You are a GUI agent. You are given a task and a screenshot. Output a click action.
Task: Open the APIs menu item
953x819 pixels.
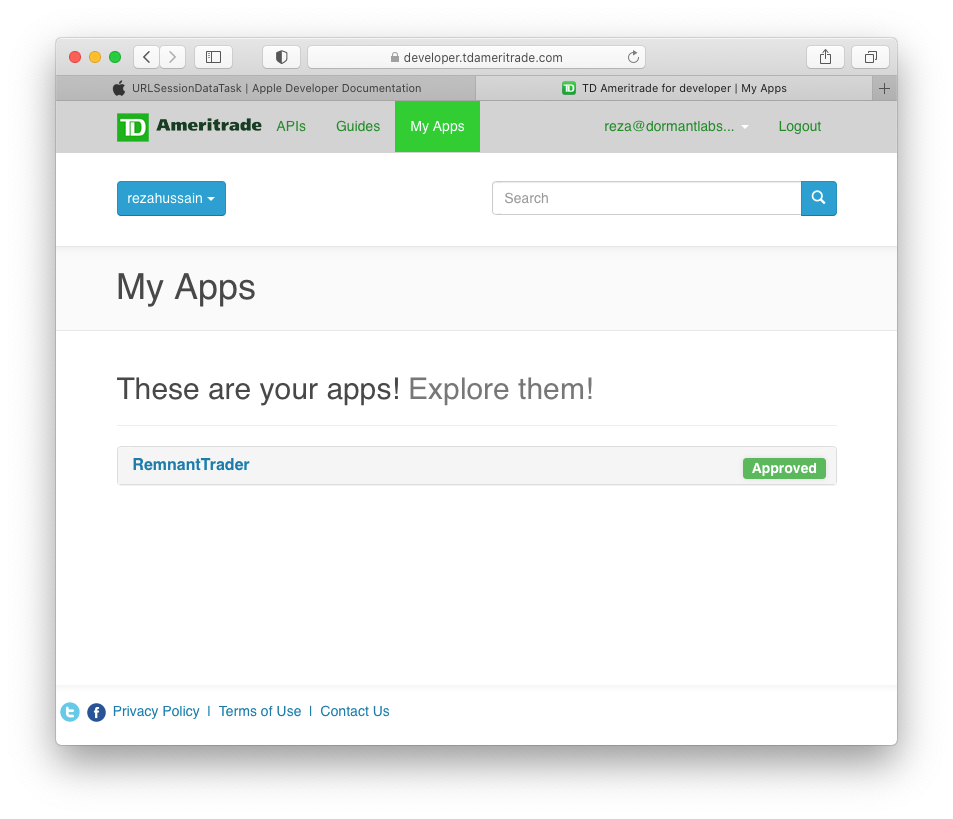point(291,126)
